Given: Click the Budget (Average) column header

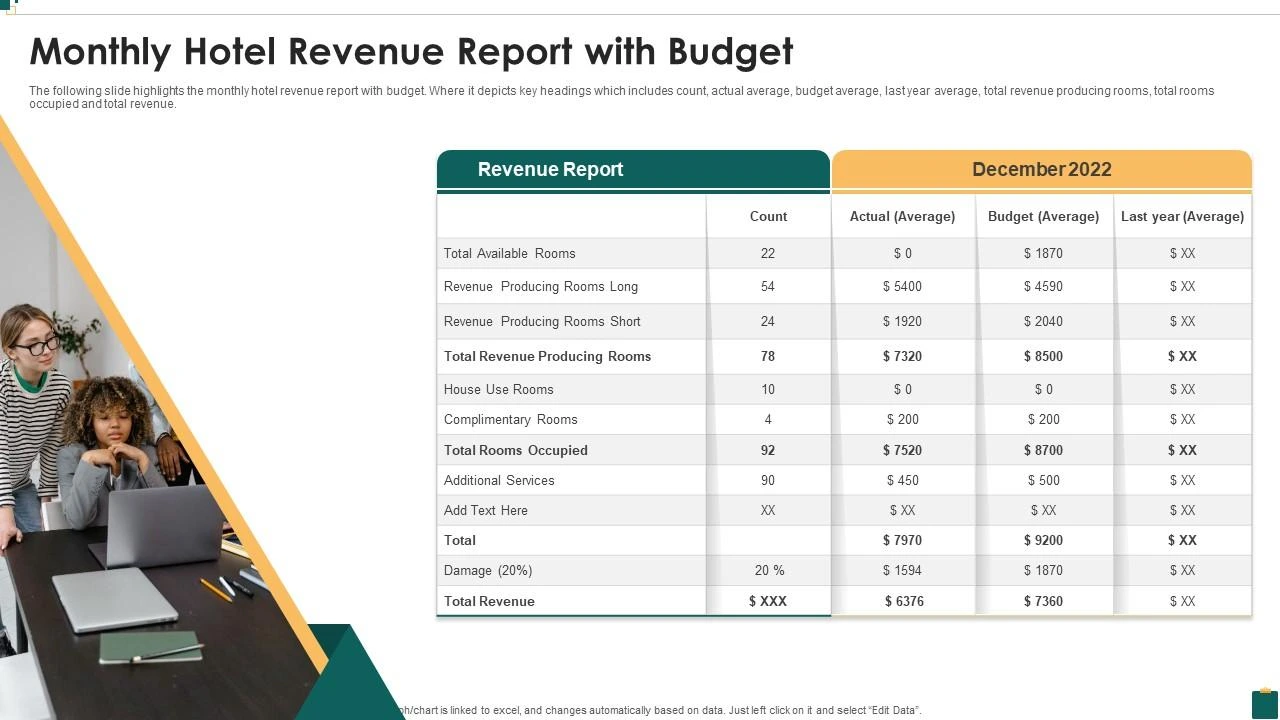Looking at the screenshot, I should click(1043, 216).
